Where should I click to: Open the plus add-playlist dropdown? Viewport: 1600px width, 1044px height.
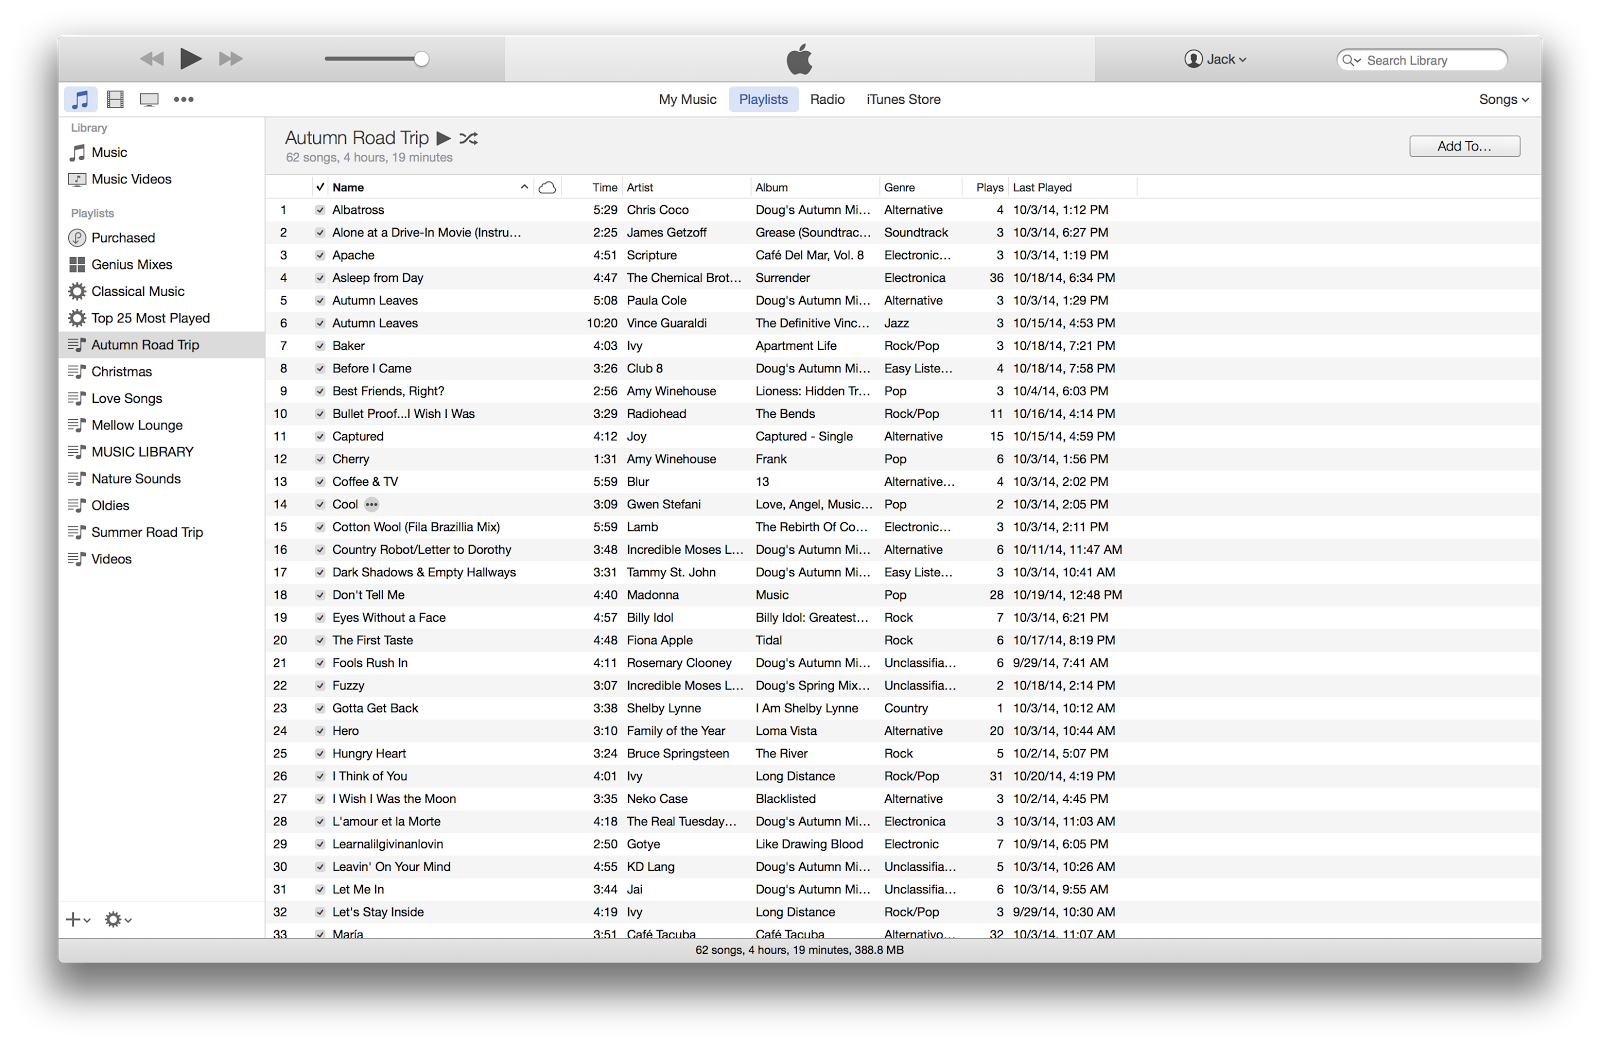(78, 919)
